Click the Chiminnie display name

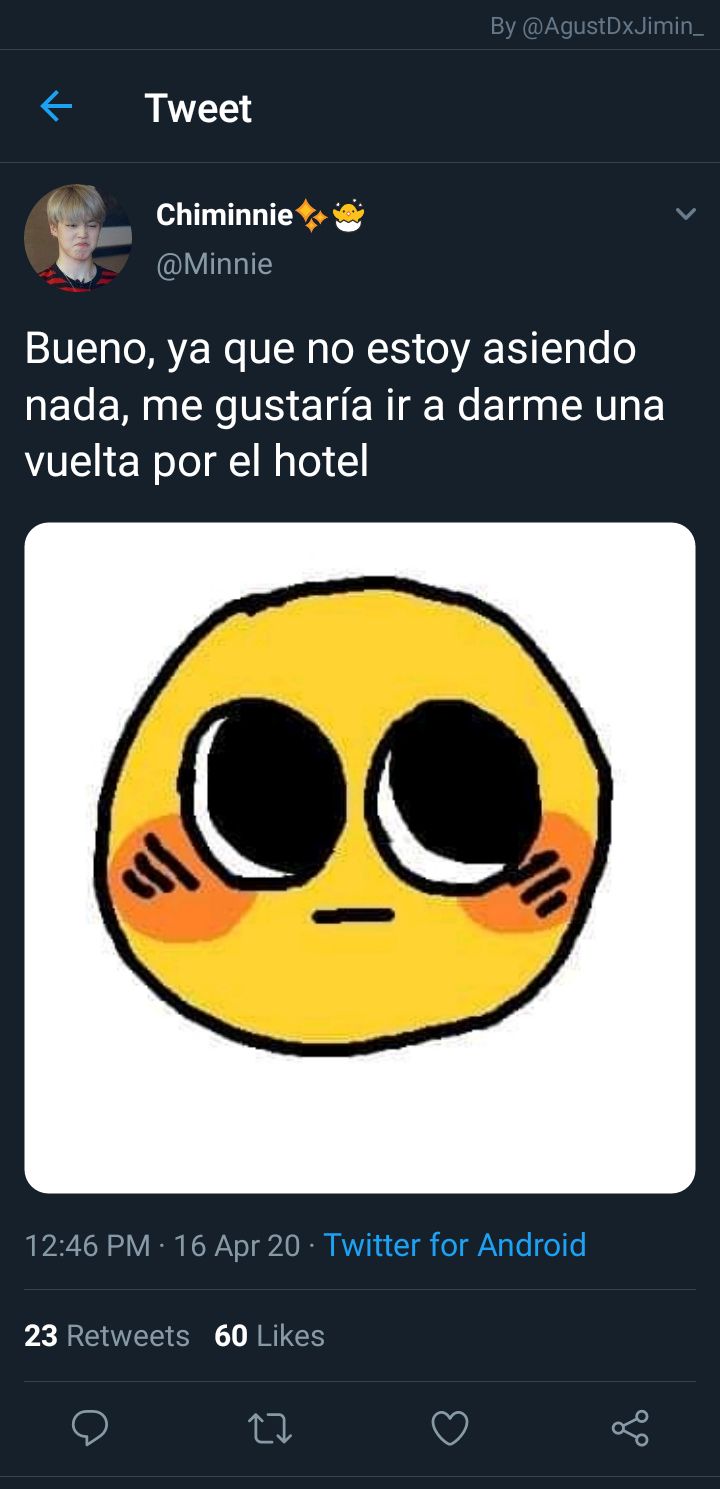tap(225, 214)
